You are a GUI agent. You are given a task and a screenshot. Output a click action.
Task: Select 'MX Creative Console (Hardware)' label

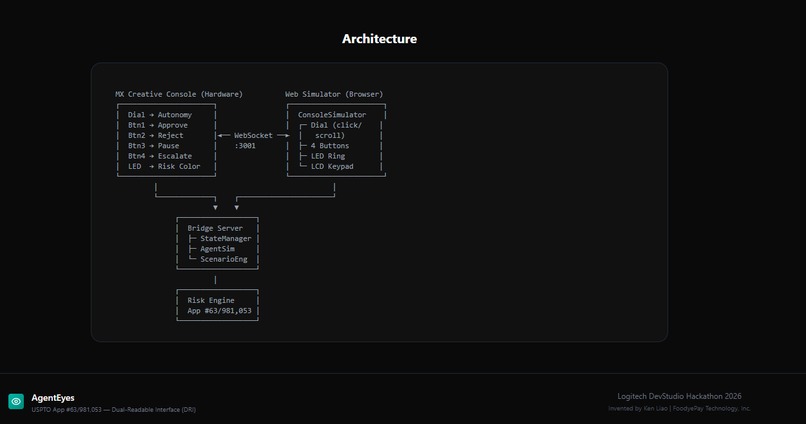(x=179, y=94)
